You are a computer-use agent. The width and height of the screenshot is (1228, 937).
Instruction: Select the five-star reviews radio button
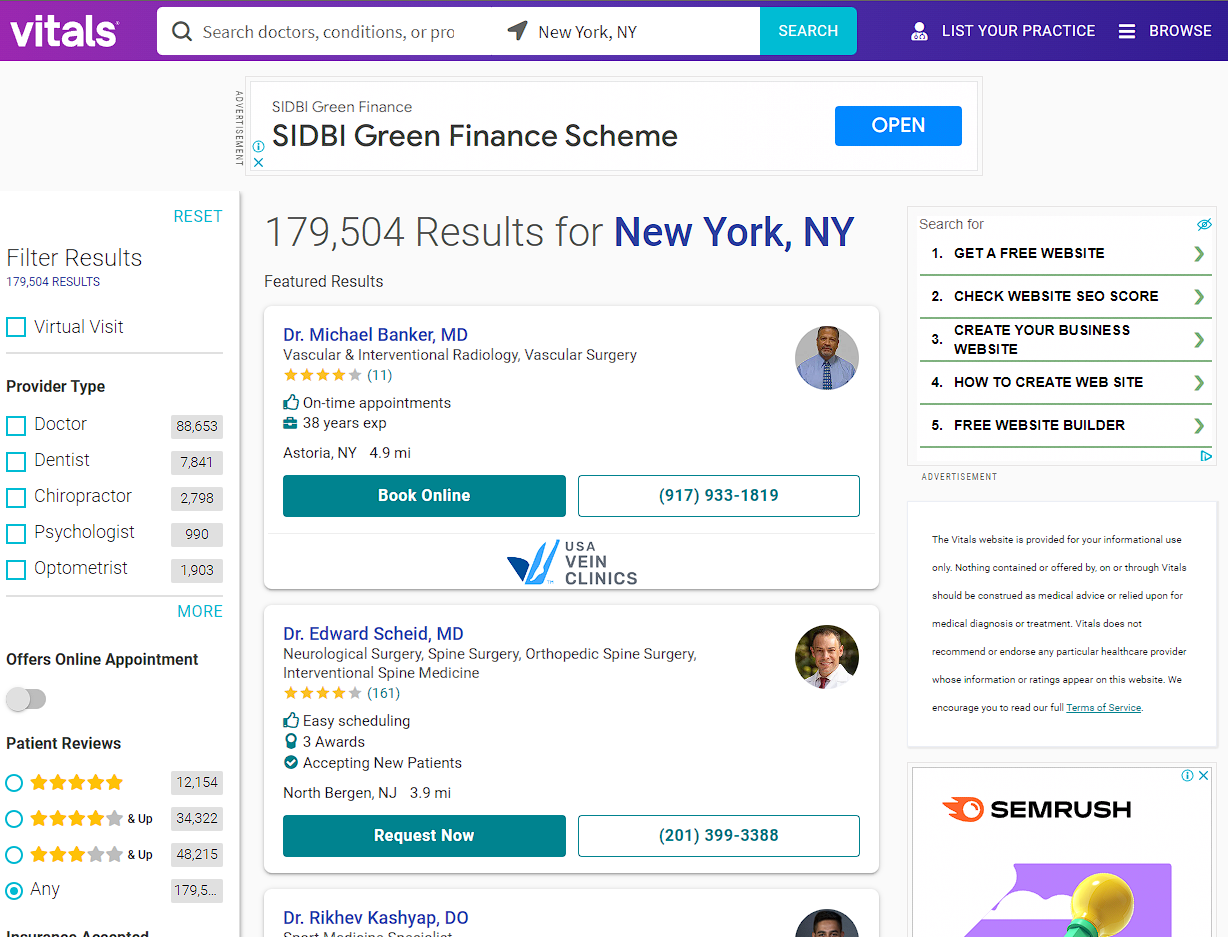14,783
